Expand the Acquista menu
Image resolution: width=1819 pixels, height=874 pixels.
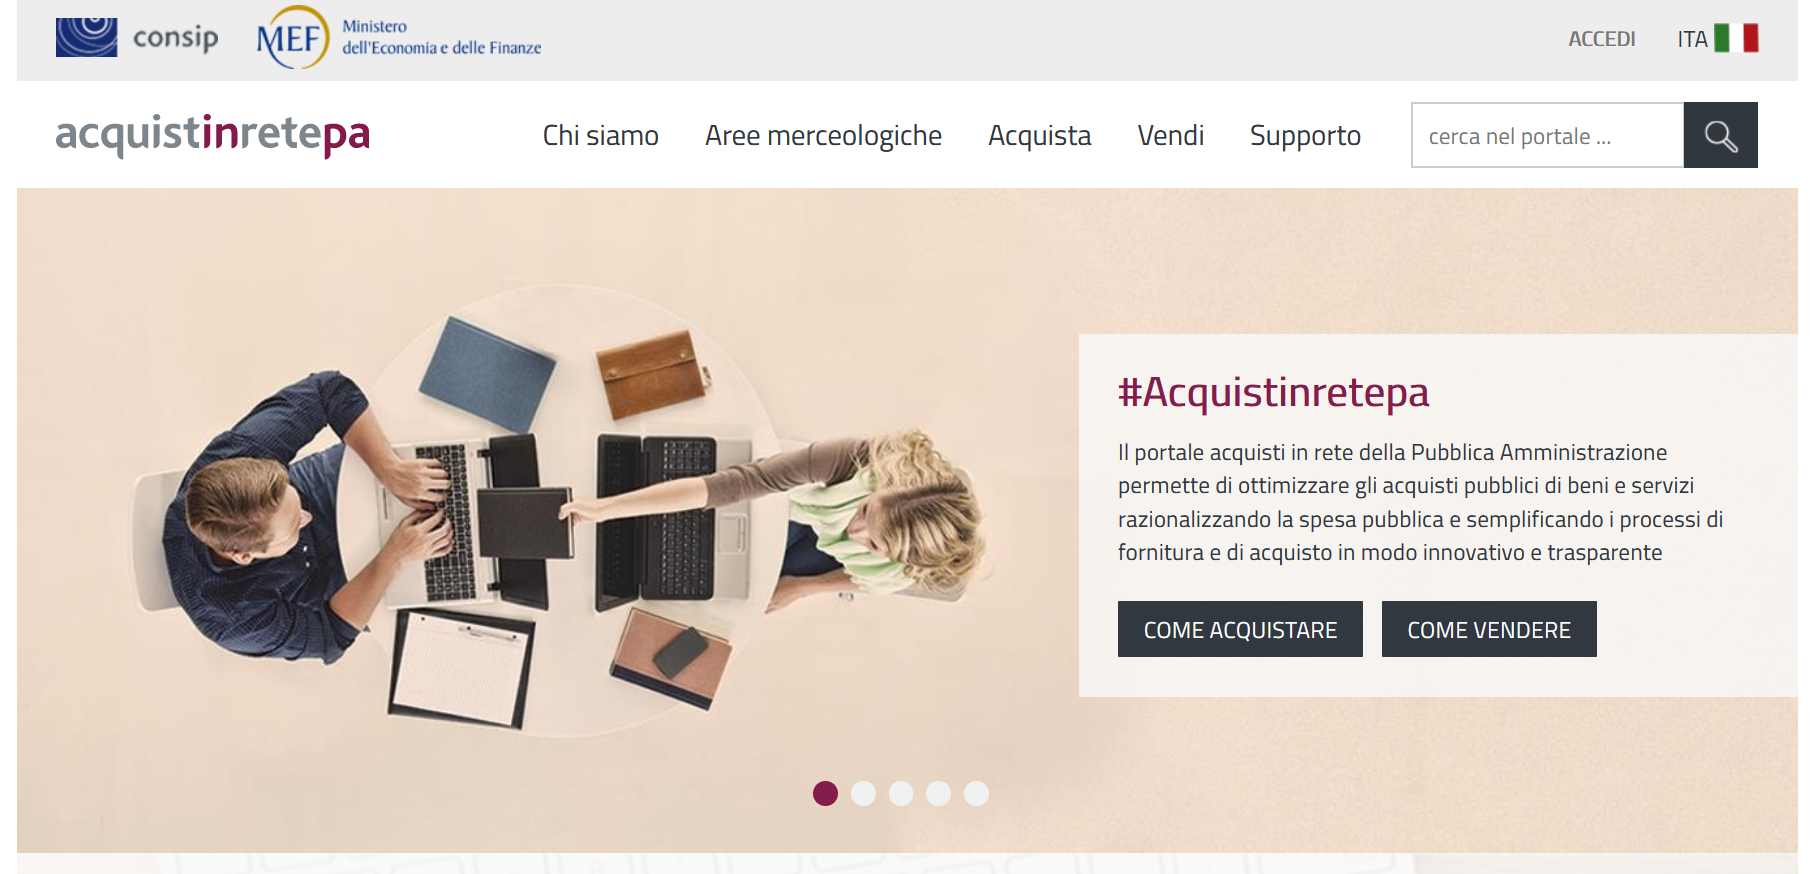coord(1039,135)
